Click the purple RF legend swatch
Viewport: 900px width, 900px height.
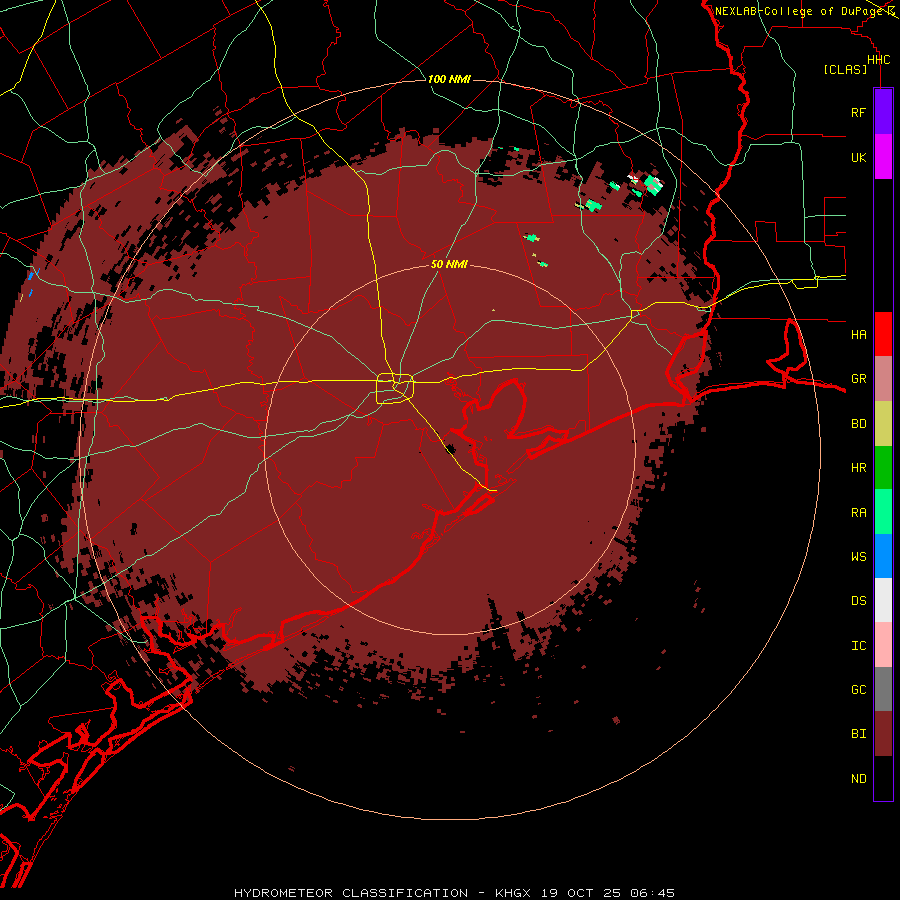point(883,112)
